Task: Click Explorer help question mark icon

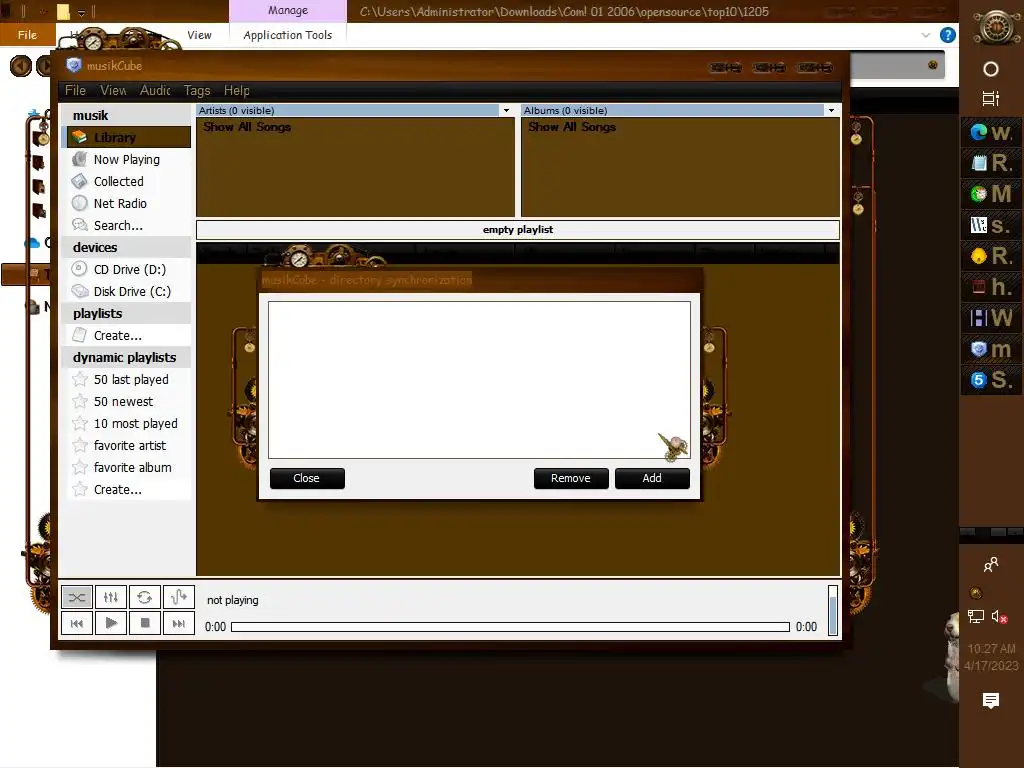Action: point(947,35)
